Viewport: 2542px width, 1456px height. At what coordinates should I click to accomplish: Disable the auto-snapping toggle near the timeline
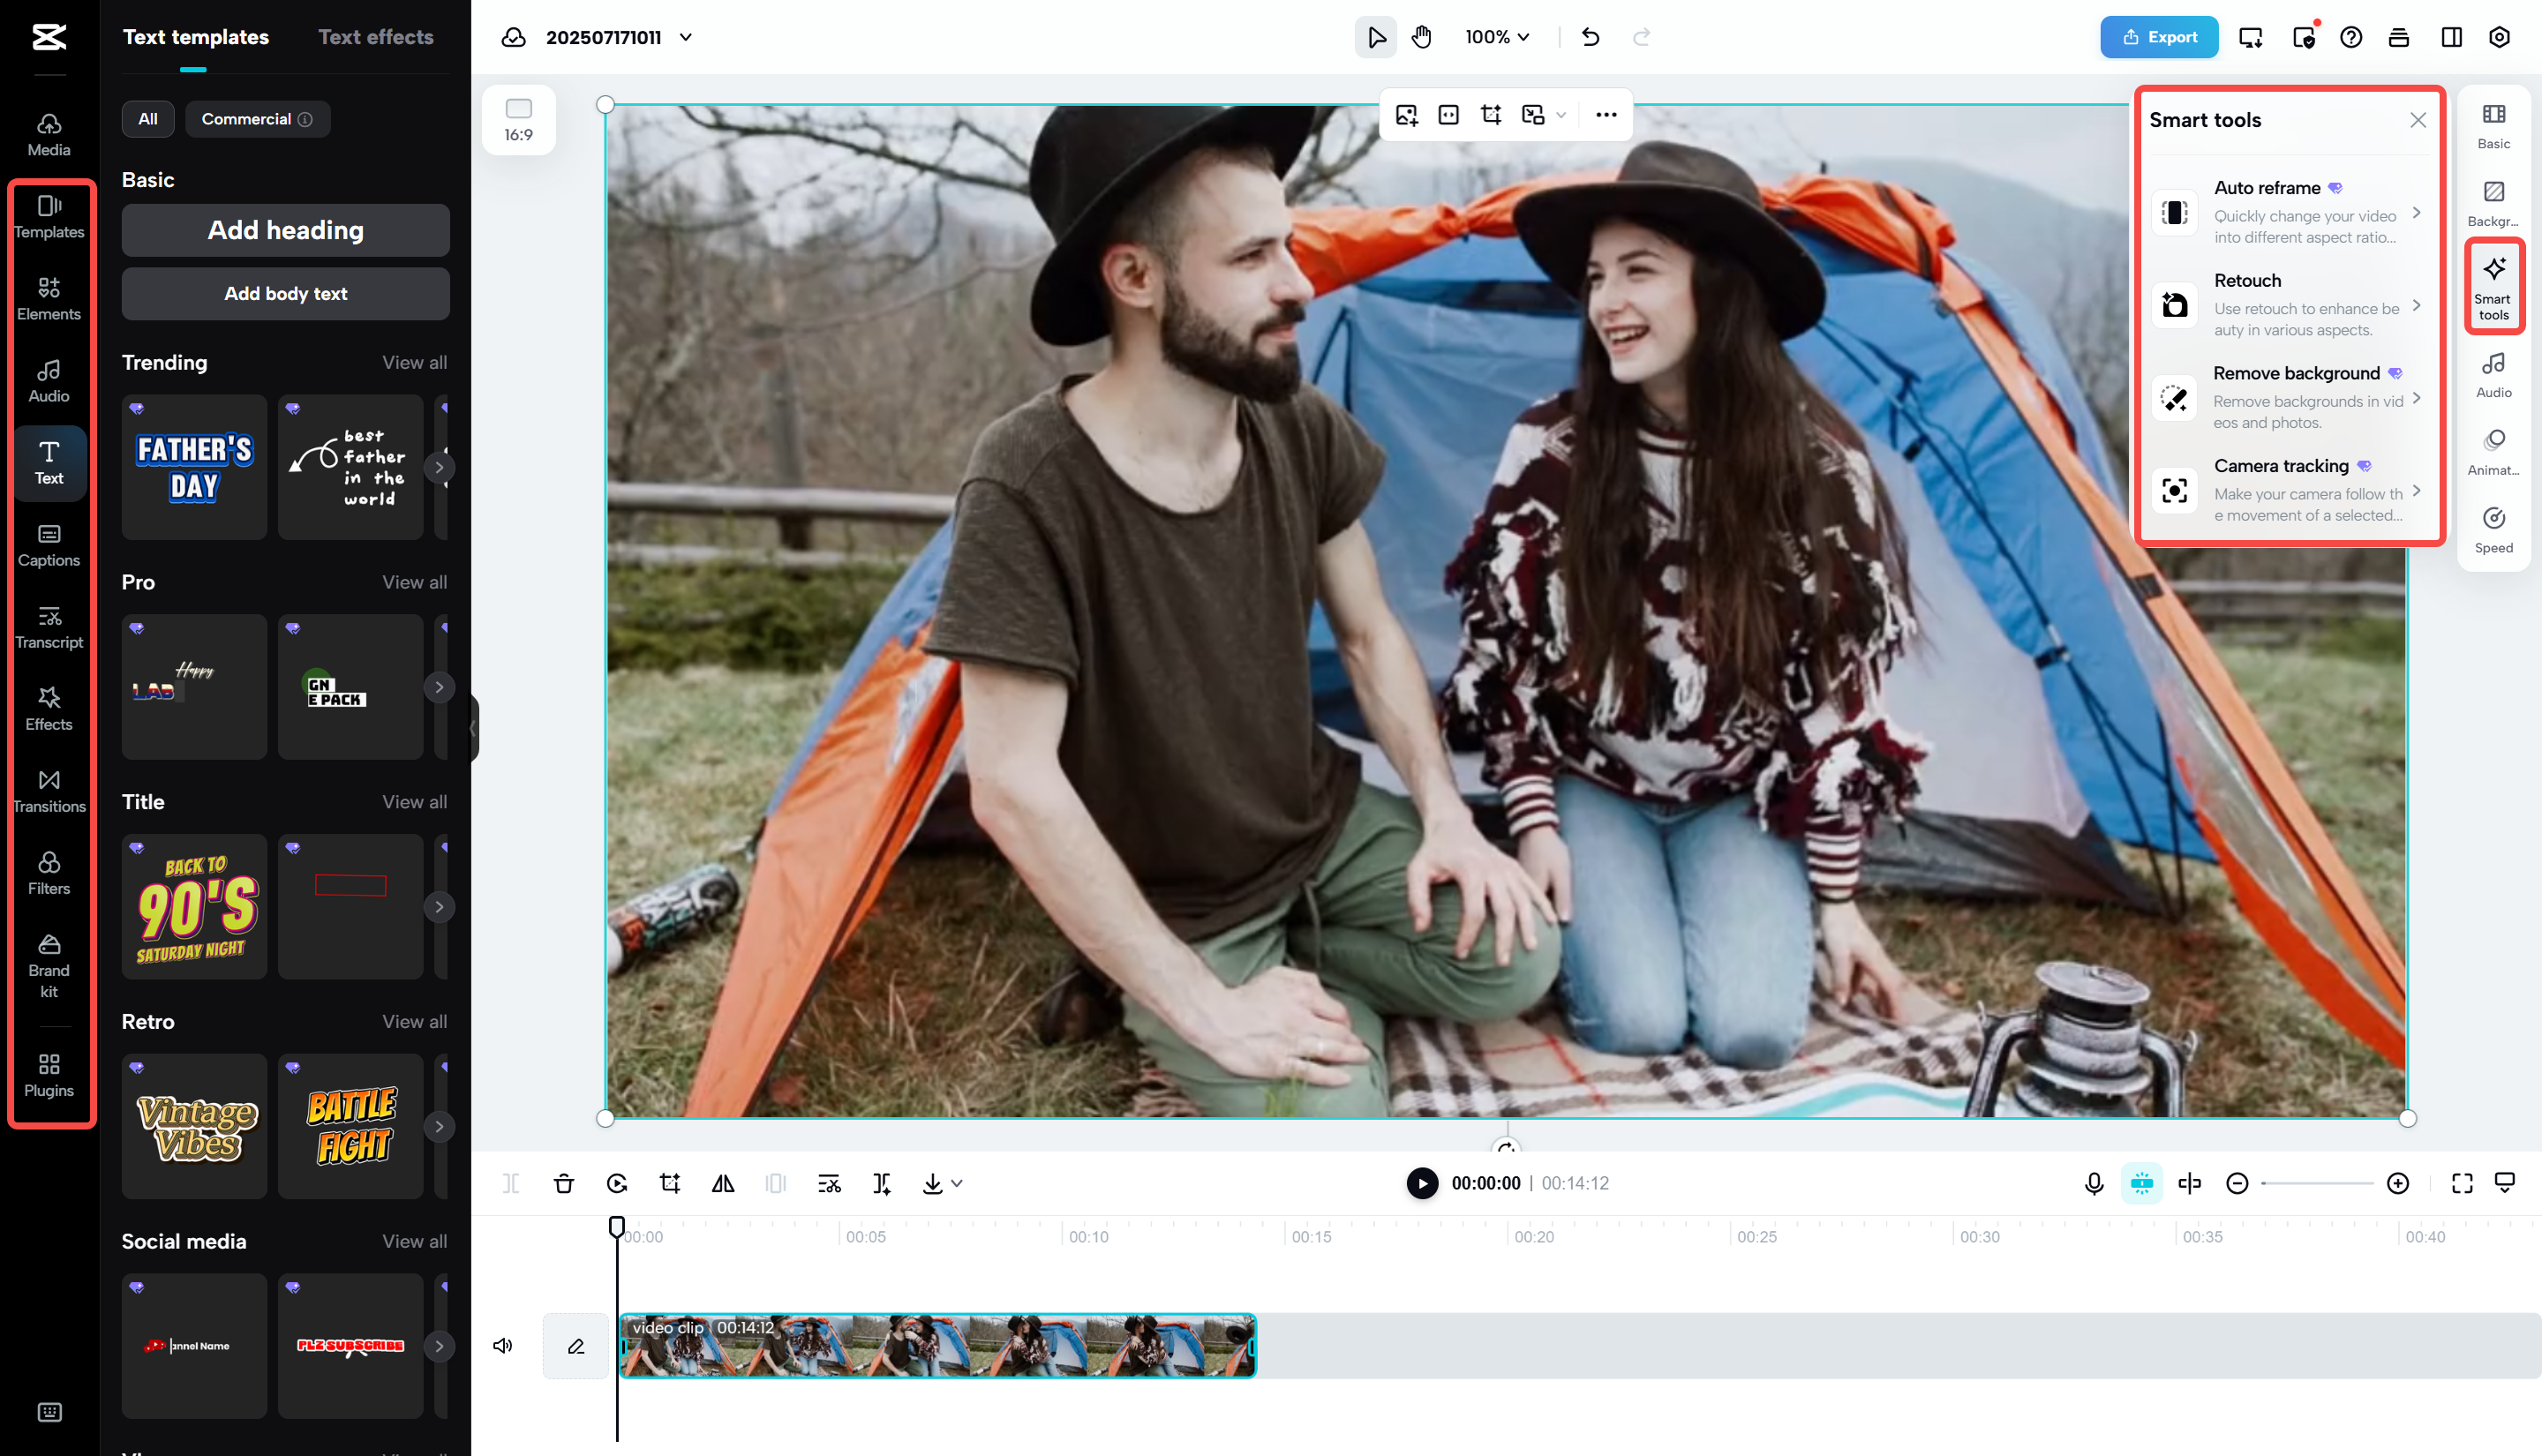2141,1183
